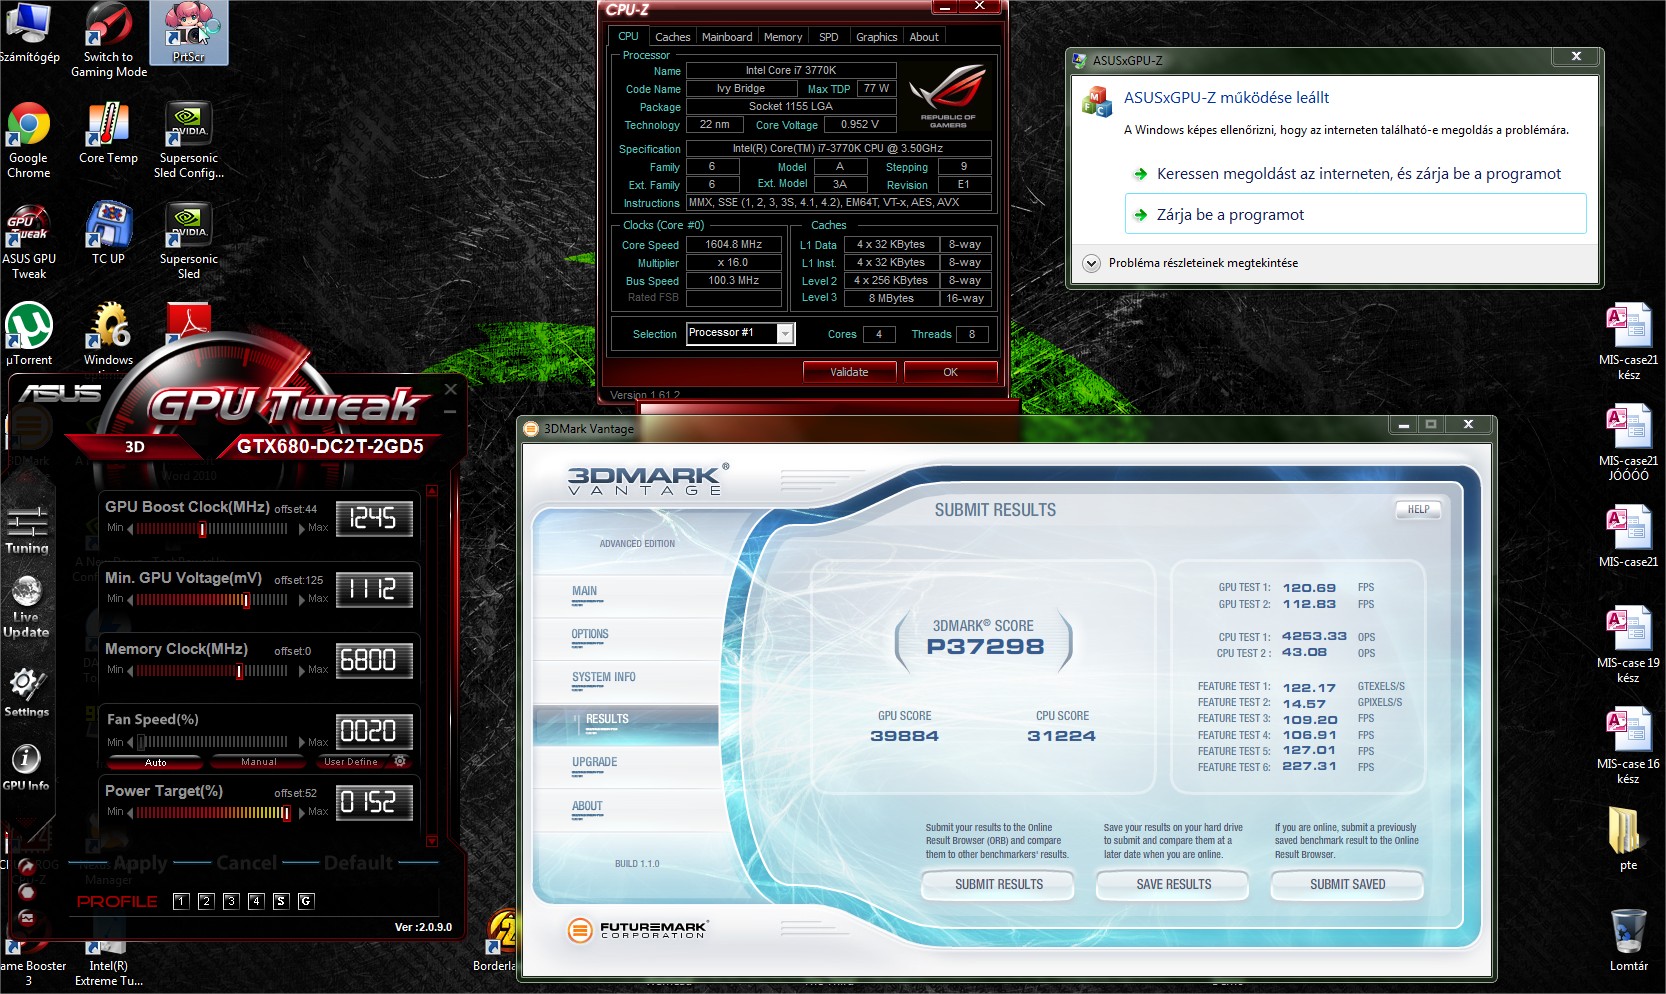Open the Tuning panel in GPU Tweak
The image size is (1666, 994).
pos(27,530)
